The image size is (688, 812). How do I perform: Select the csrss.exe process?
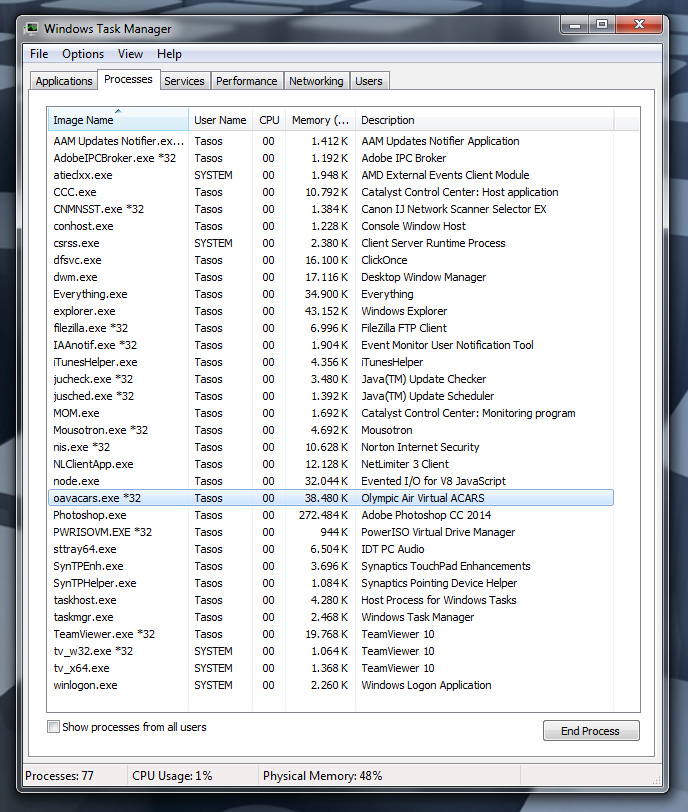click(331, 243)
